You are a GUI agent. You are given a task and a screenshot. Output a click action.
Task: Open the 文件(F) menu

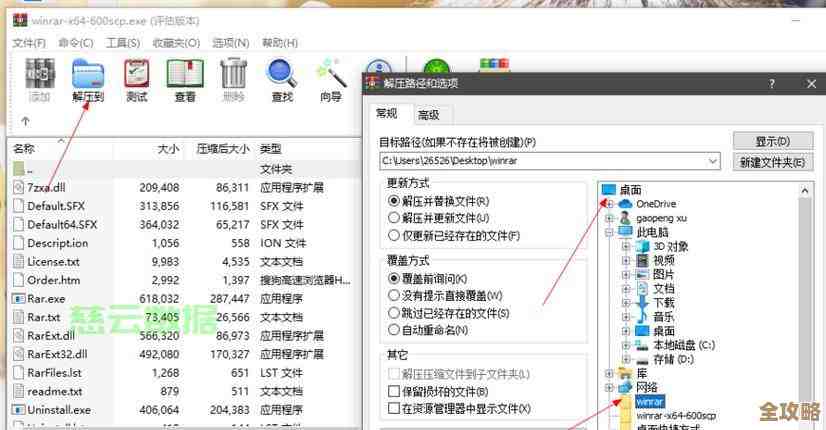[29, 43]
